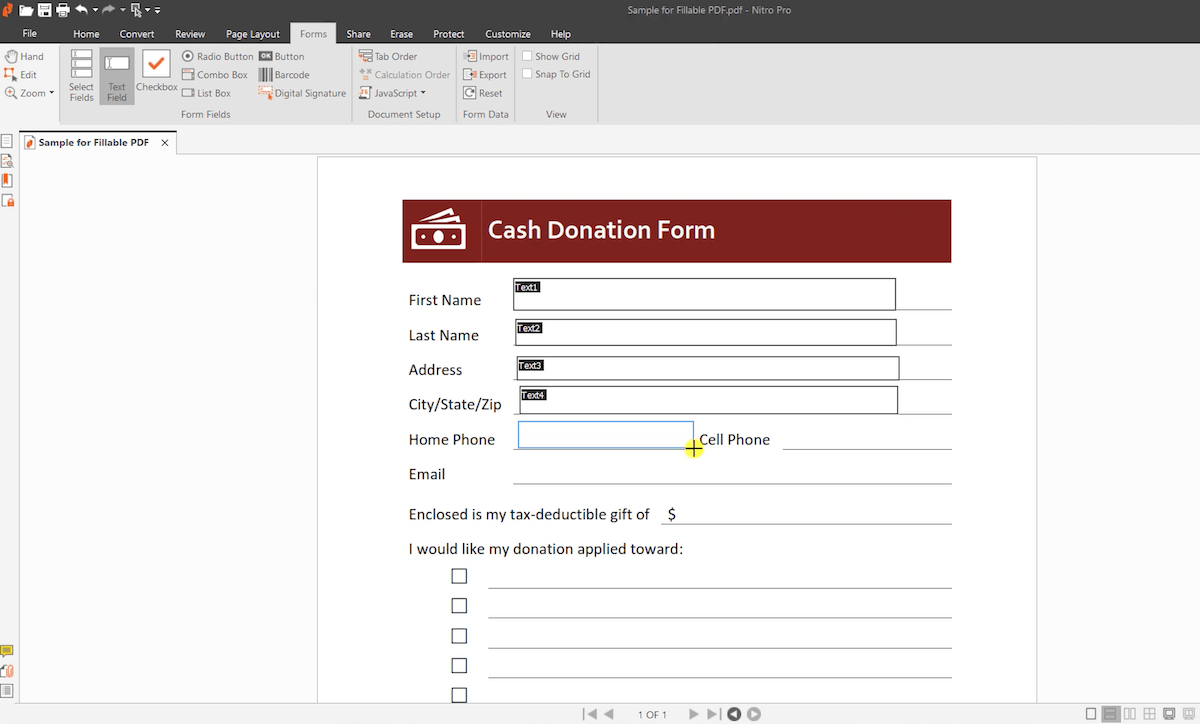Click the Import form data icon

(486, 56)
